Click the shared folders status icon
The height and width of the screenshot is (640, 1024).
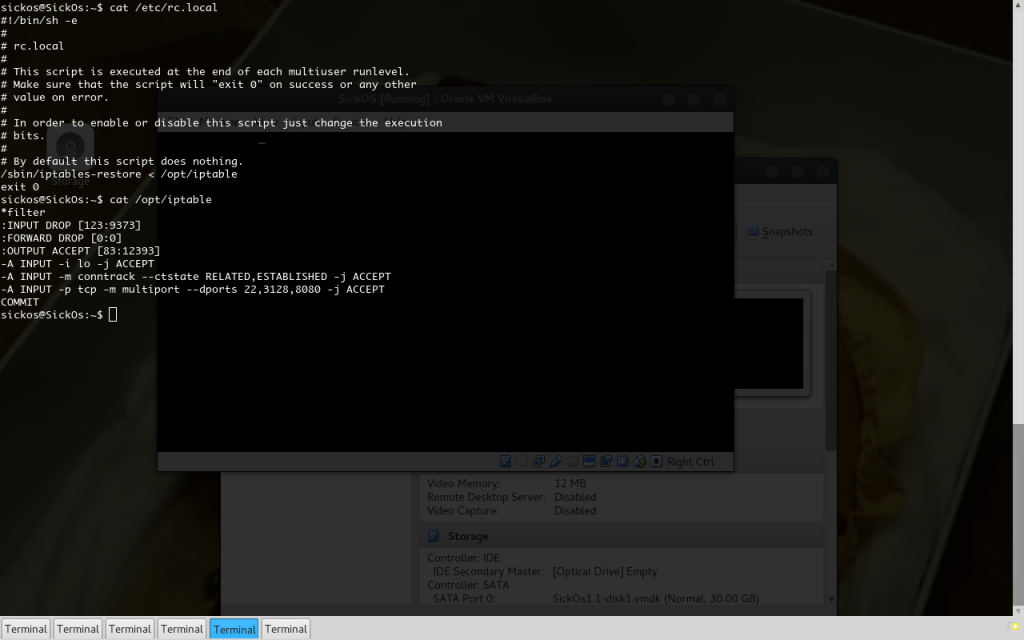pos(571,461)
